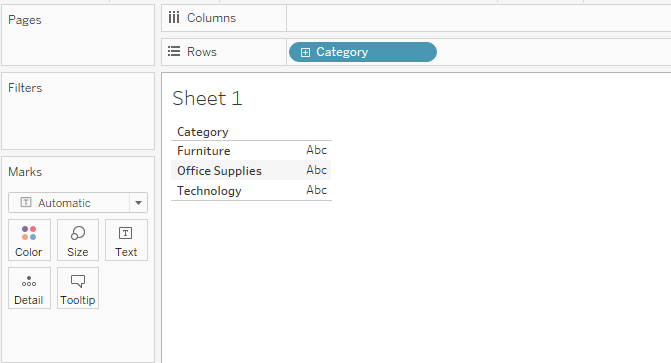This screenshot has width=671, height=363.
Task: Open the mark type dropdown arrow
Action: pyautogui.click(x=138, y=203)
